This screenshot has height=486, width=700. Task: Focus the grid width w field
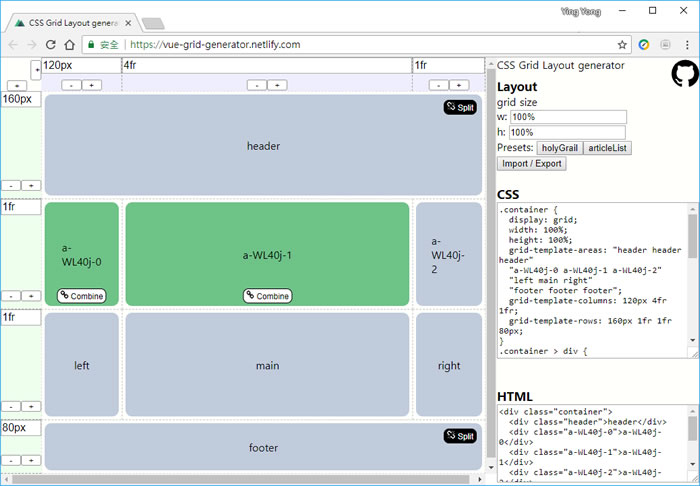pyautogui.click(x=568, y=117)
